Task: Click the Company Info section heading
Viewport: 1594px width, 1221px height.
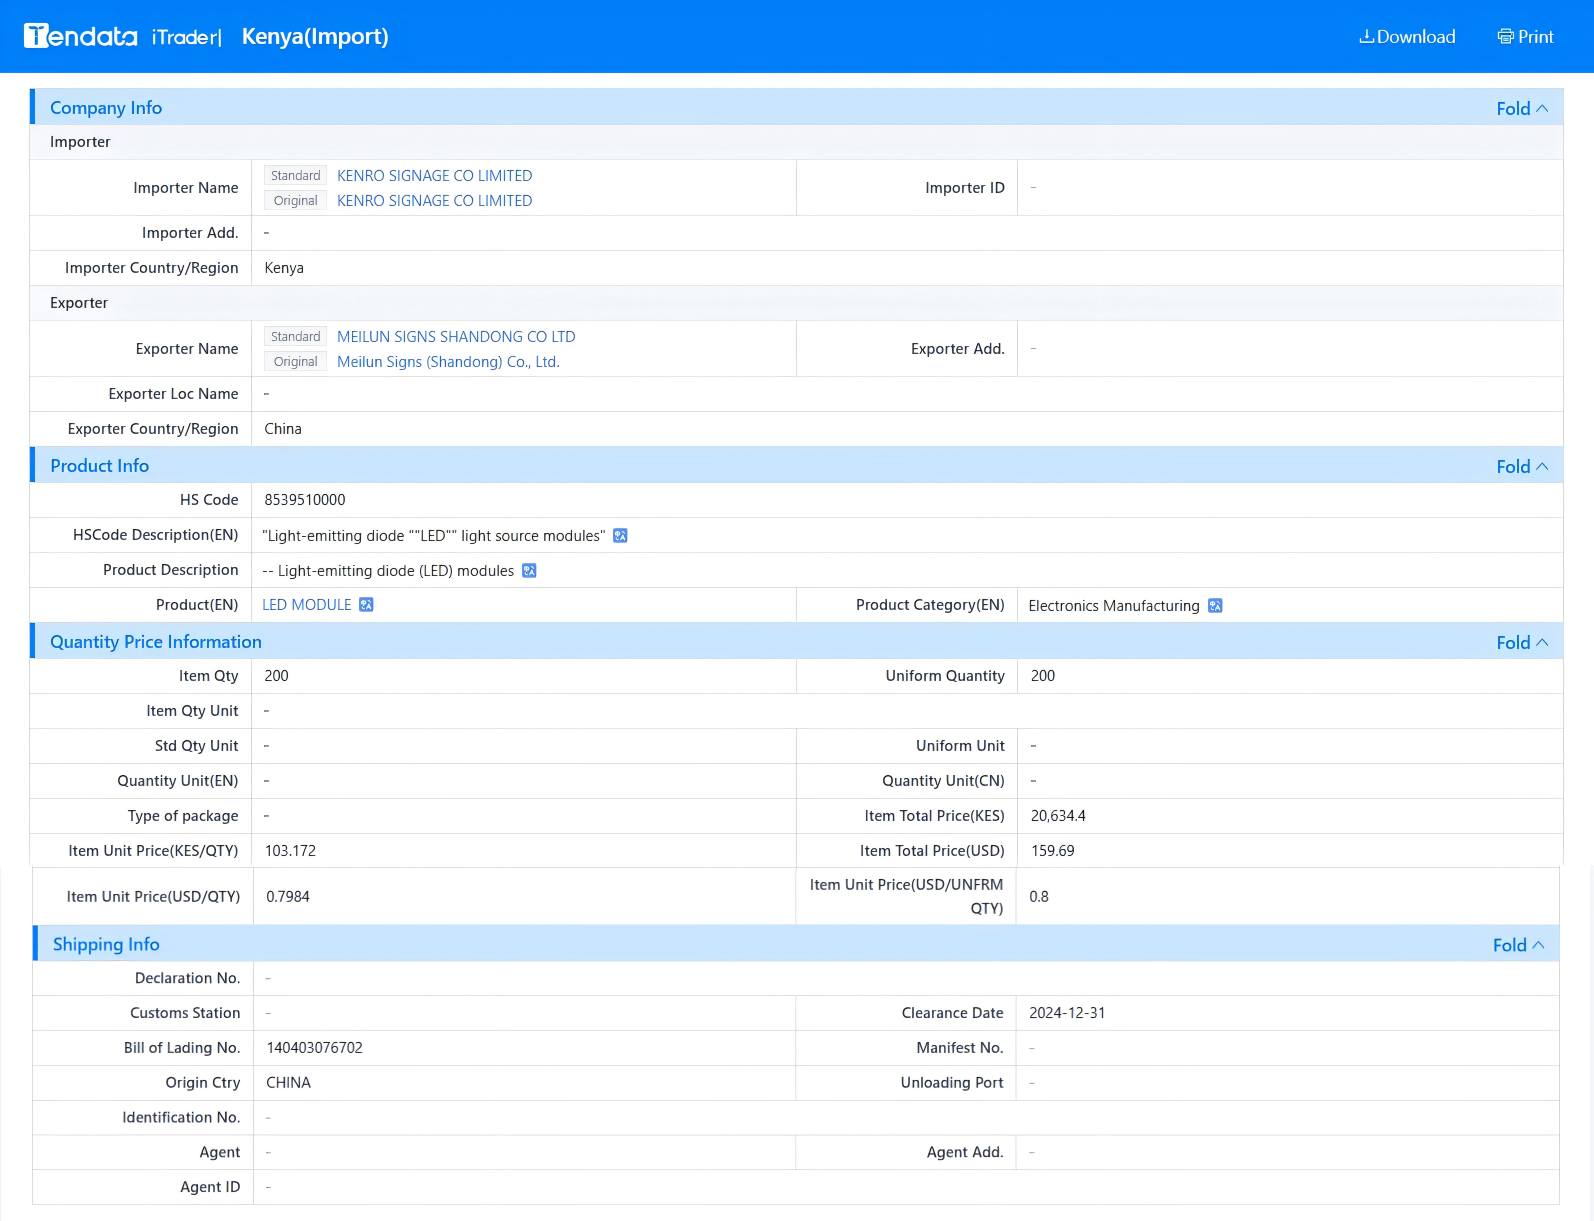Action: [106, 108]
